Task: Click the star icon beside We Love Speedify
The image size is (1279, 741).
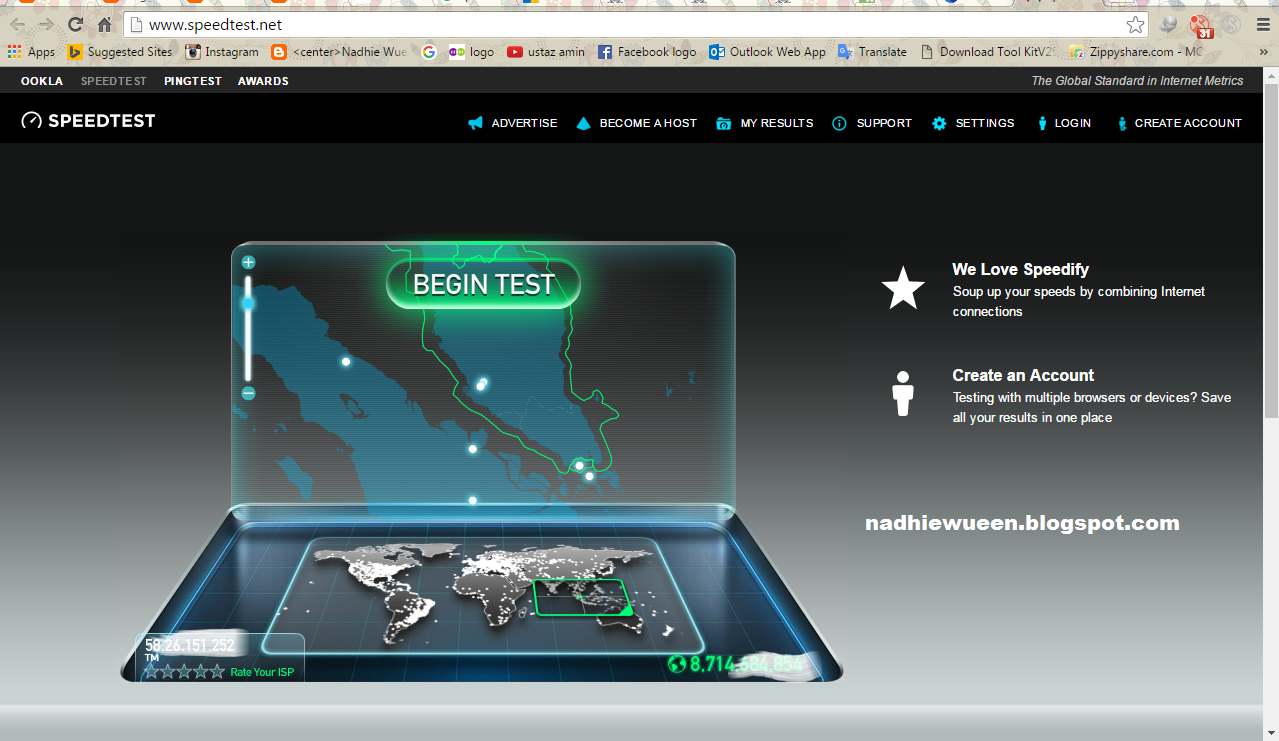Action: (903, 288)
